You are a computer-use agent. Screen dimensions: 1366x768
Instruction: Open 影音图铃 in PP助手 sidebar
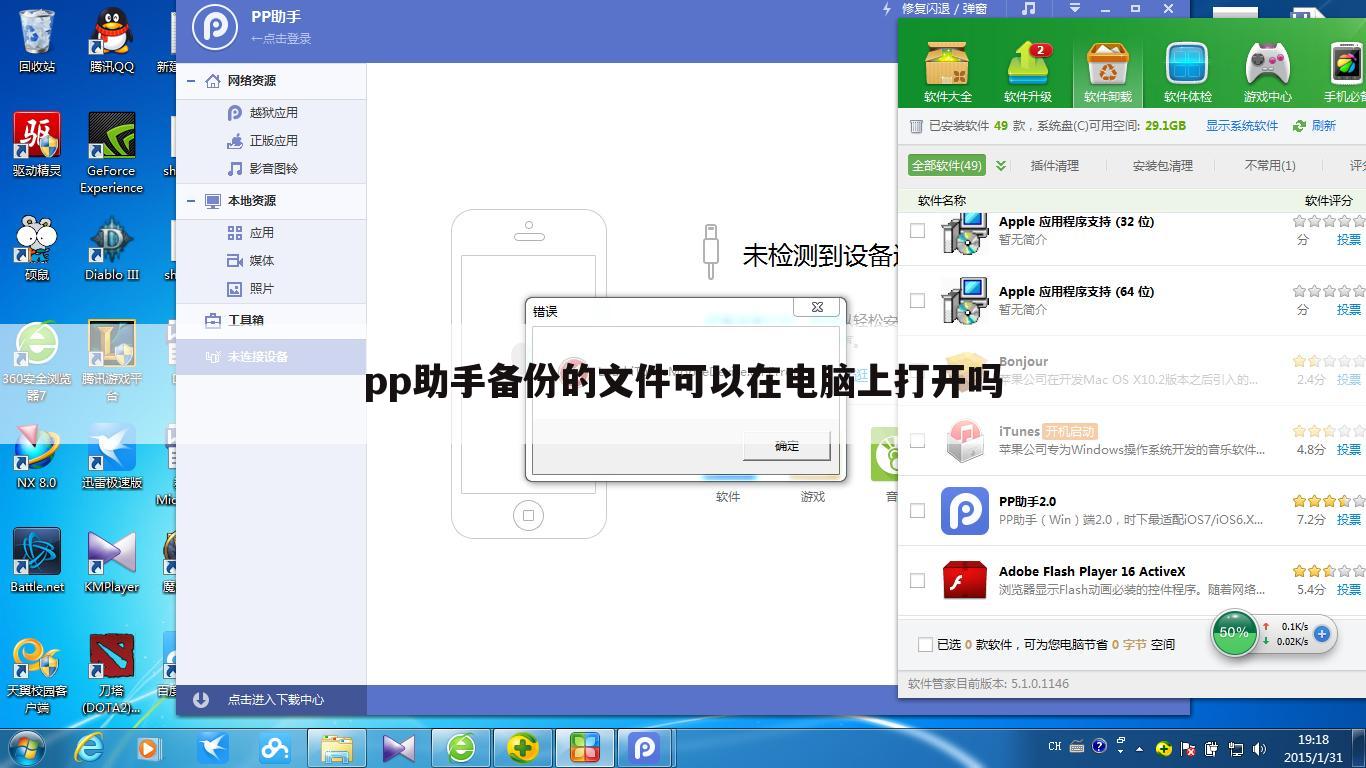(272, 169)
